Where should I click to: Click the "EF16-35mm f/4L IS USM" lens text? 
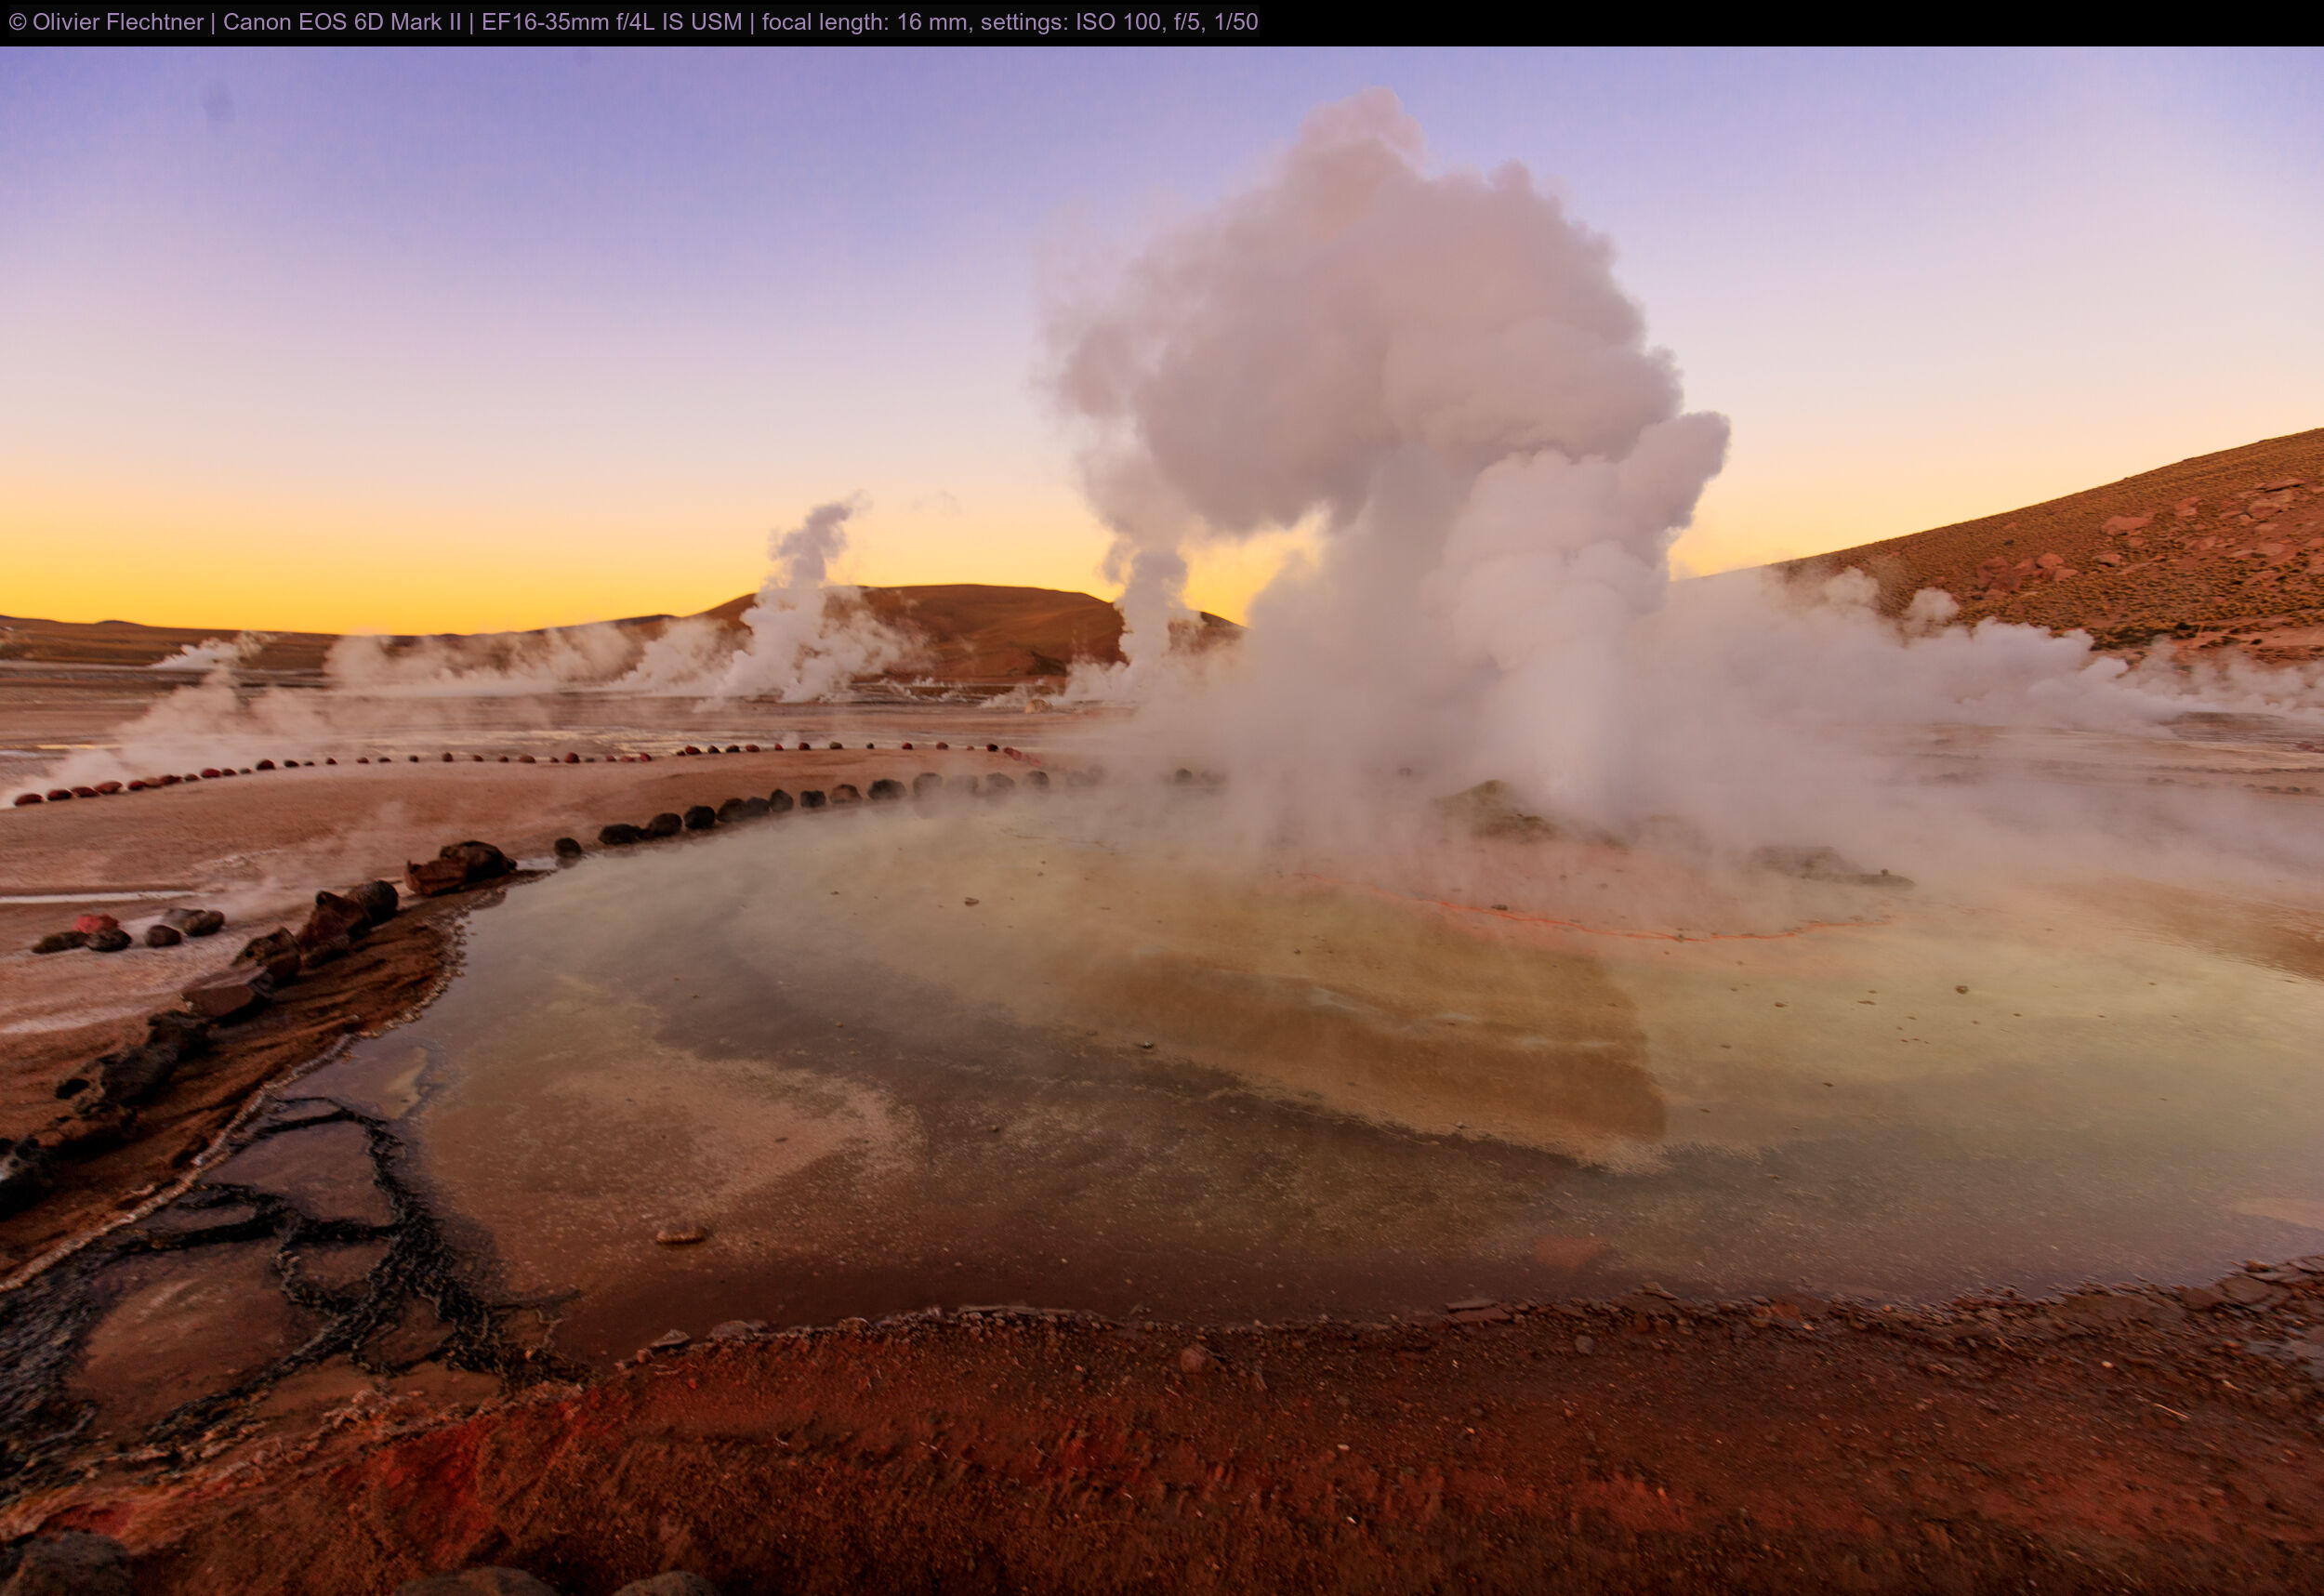coord(612,22)
